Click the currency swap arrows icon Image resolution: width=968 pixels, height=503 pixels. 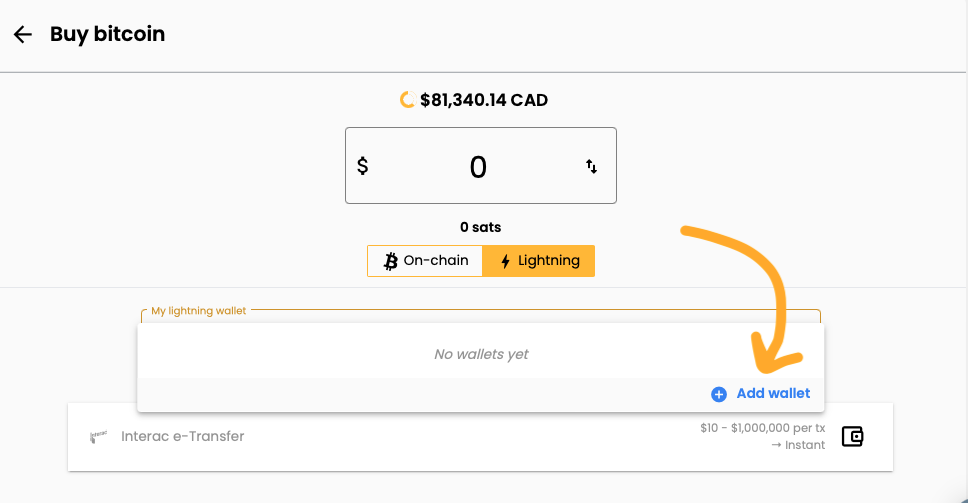point(591,166)
